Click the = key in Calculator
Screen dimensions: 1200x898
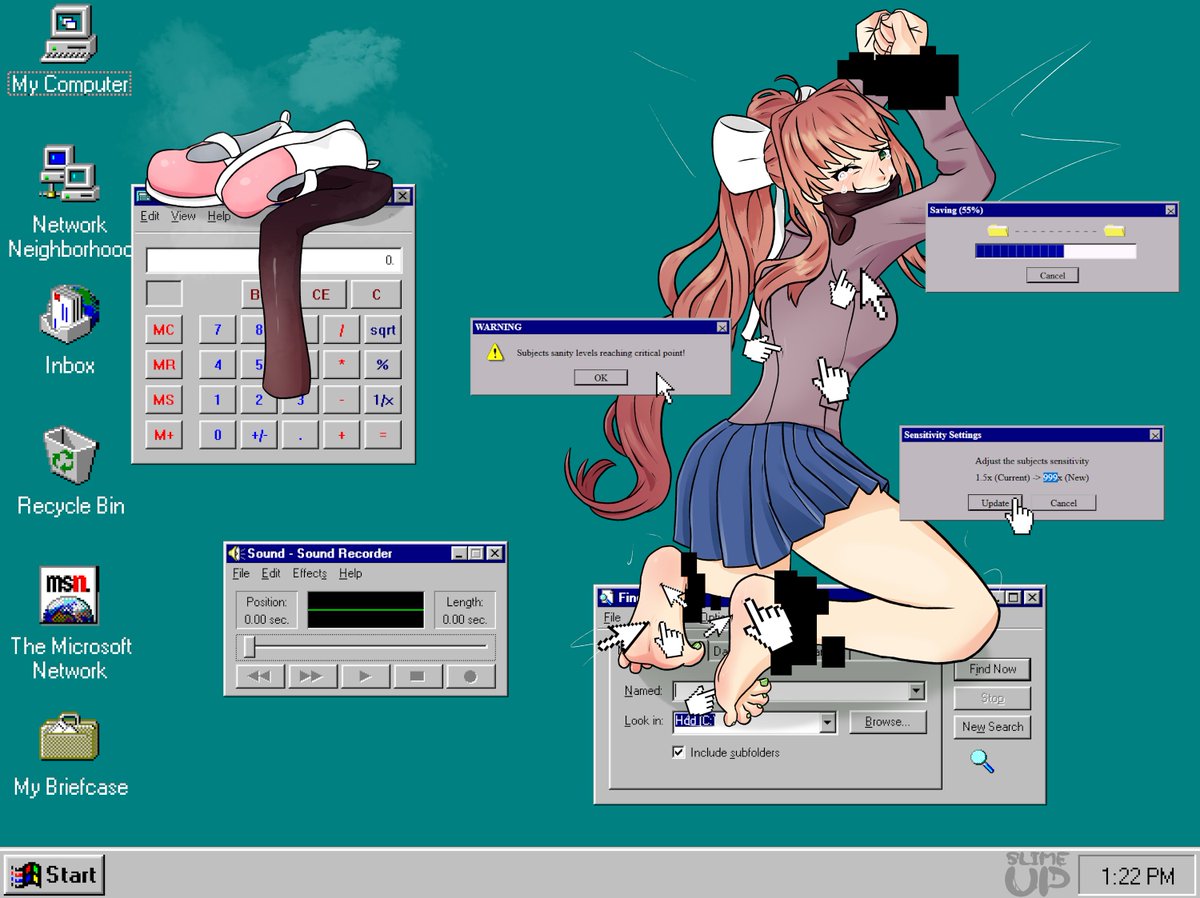pyautogui.click(x=382, y=435)
